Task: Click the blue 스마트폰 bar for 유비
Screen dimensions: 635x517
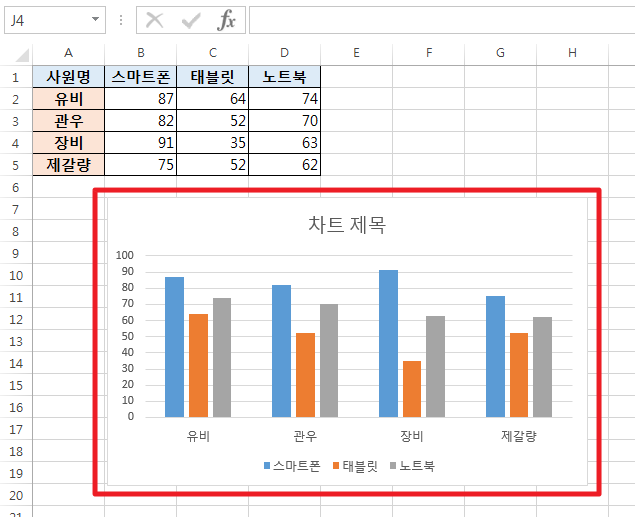Action: (x=175, y=347)
